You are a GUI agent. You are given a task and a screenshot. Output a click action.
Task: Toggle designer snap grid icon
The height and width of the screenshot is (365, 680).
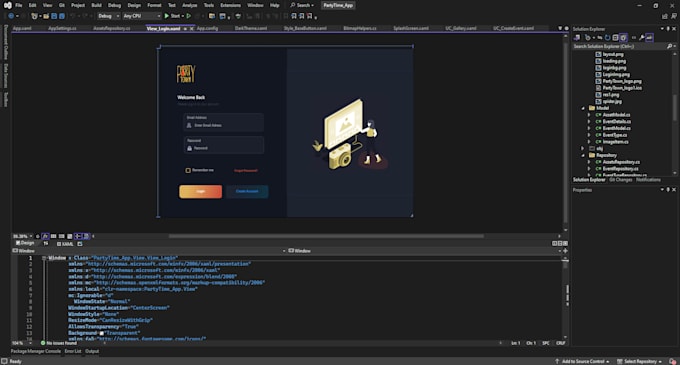pyautogui.click(x=53, y=236)
